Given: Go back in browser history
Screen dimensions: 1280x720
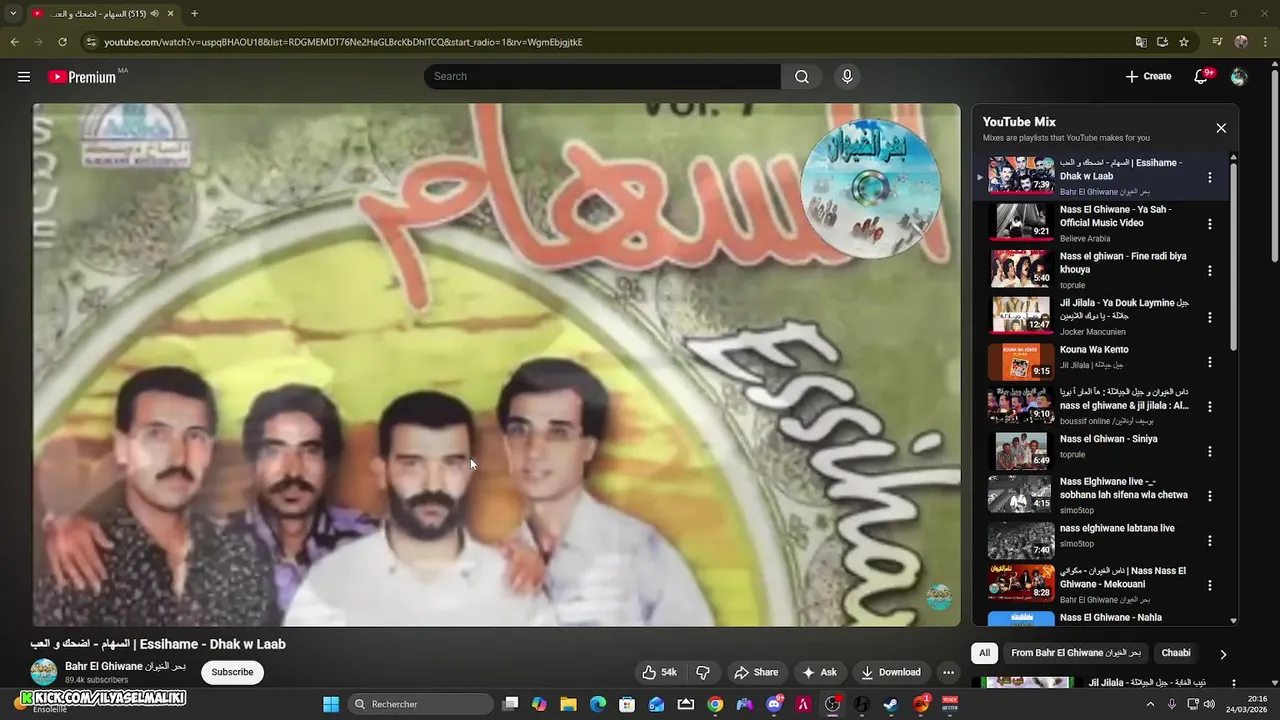Looking at the screenshot, I should [14, 42].
